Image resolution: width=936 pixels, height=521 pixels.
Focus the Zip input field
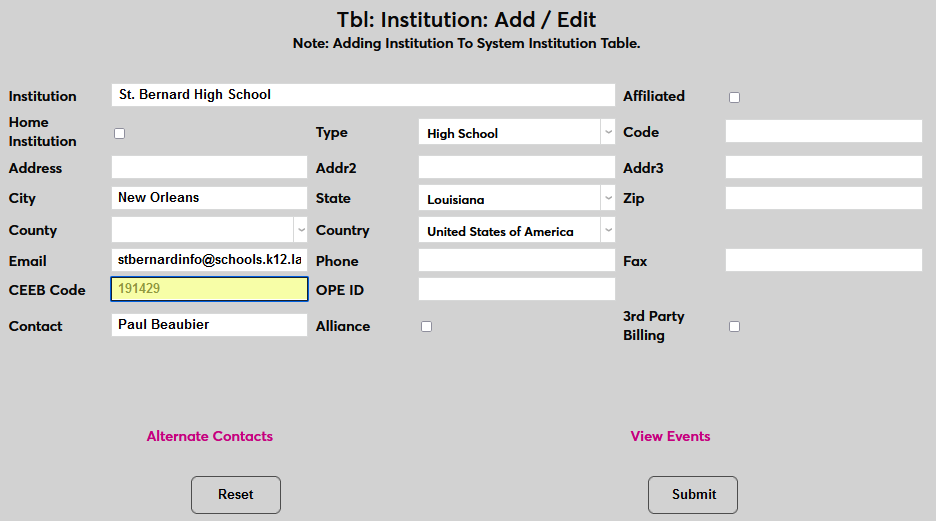point(823,198)
